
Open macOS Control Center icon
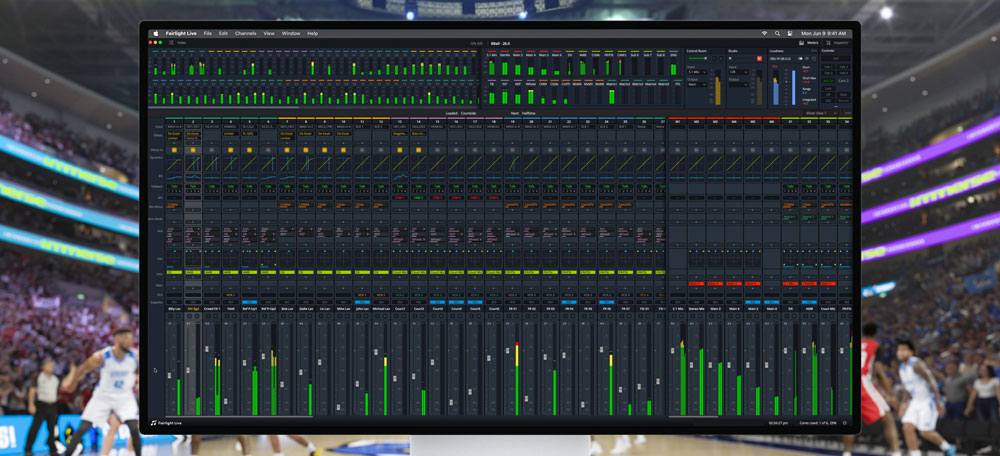click(x=789, y=33)
